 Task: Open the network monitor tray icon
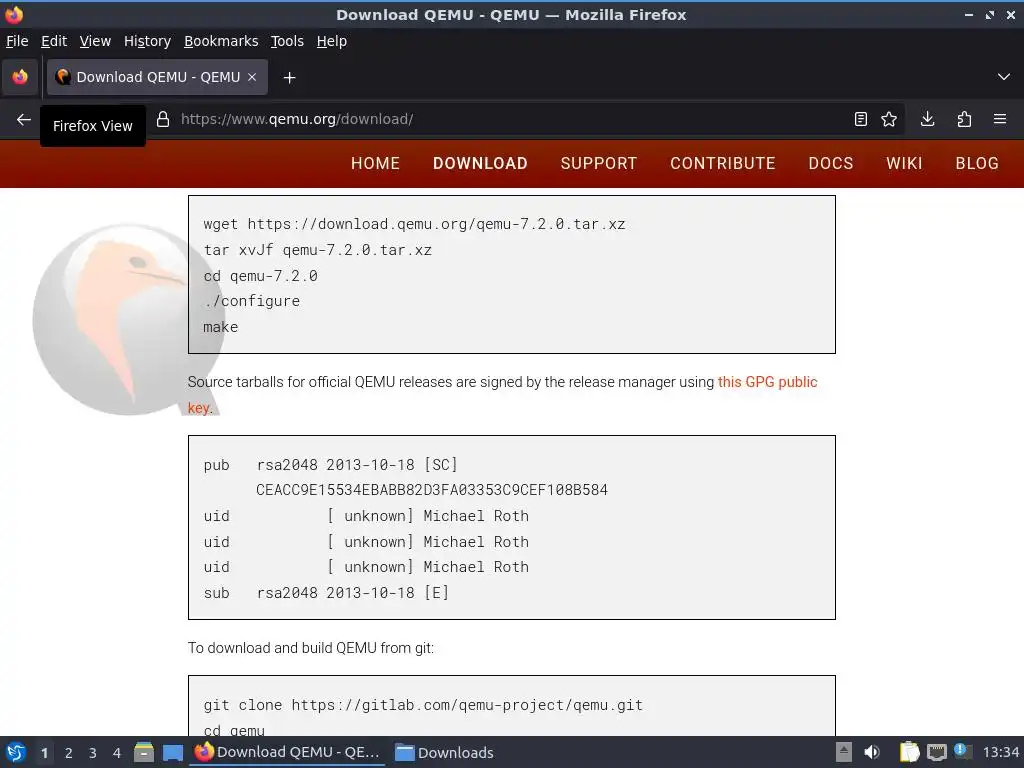937,752
